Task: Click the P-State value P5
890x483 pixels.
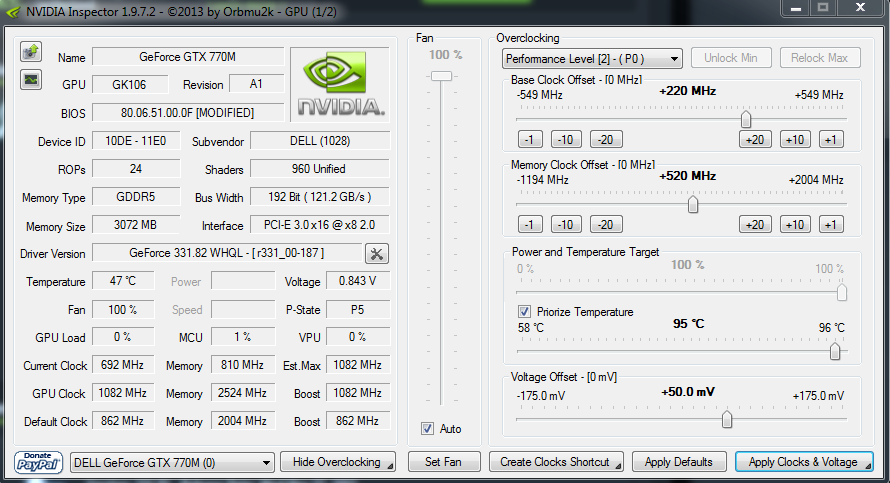Action: click(358, 309)
